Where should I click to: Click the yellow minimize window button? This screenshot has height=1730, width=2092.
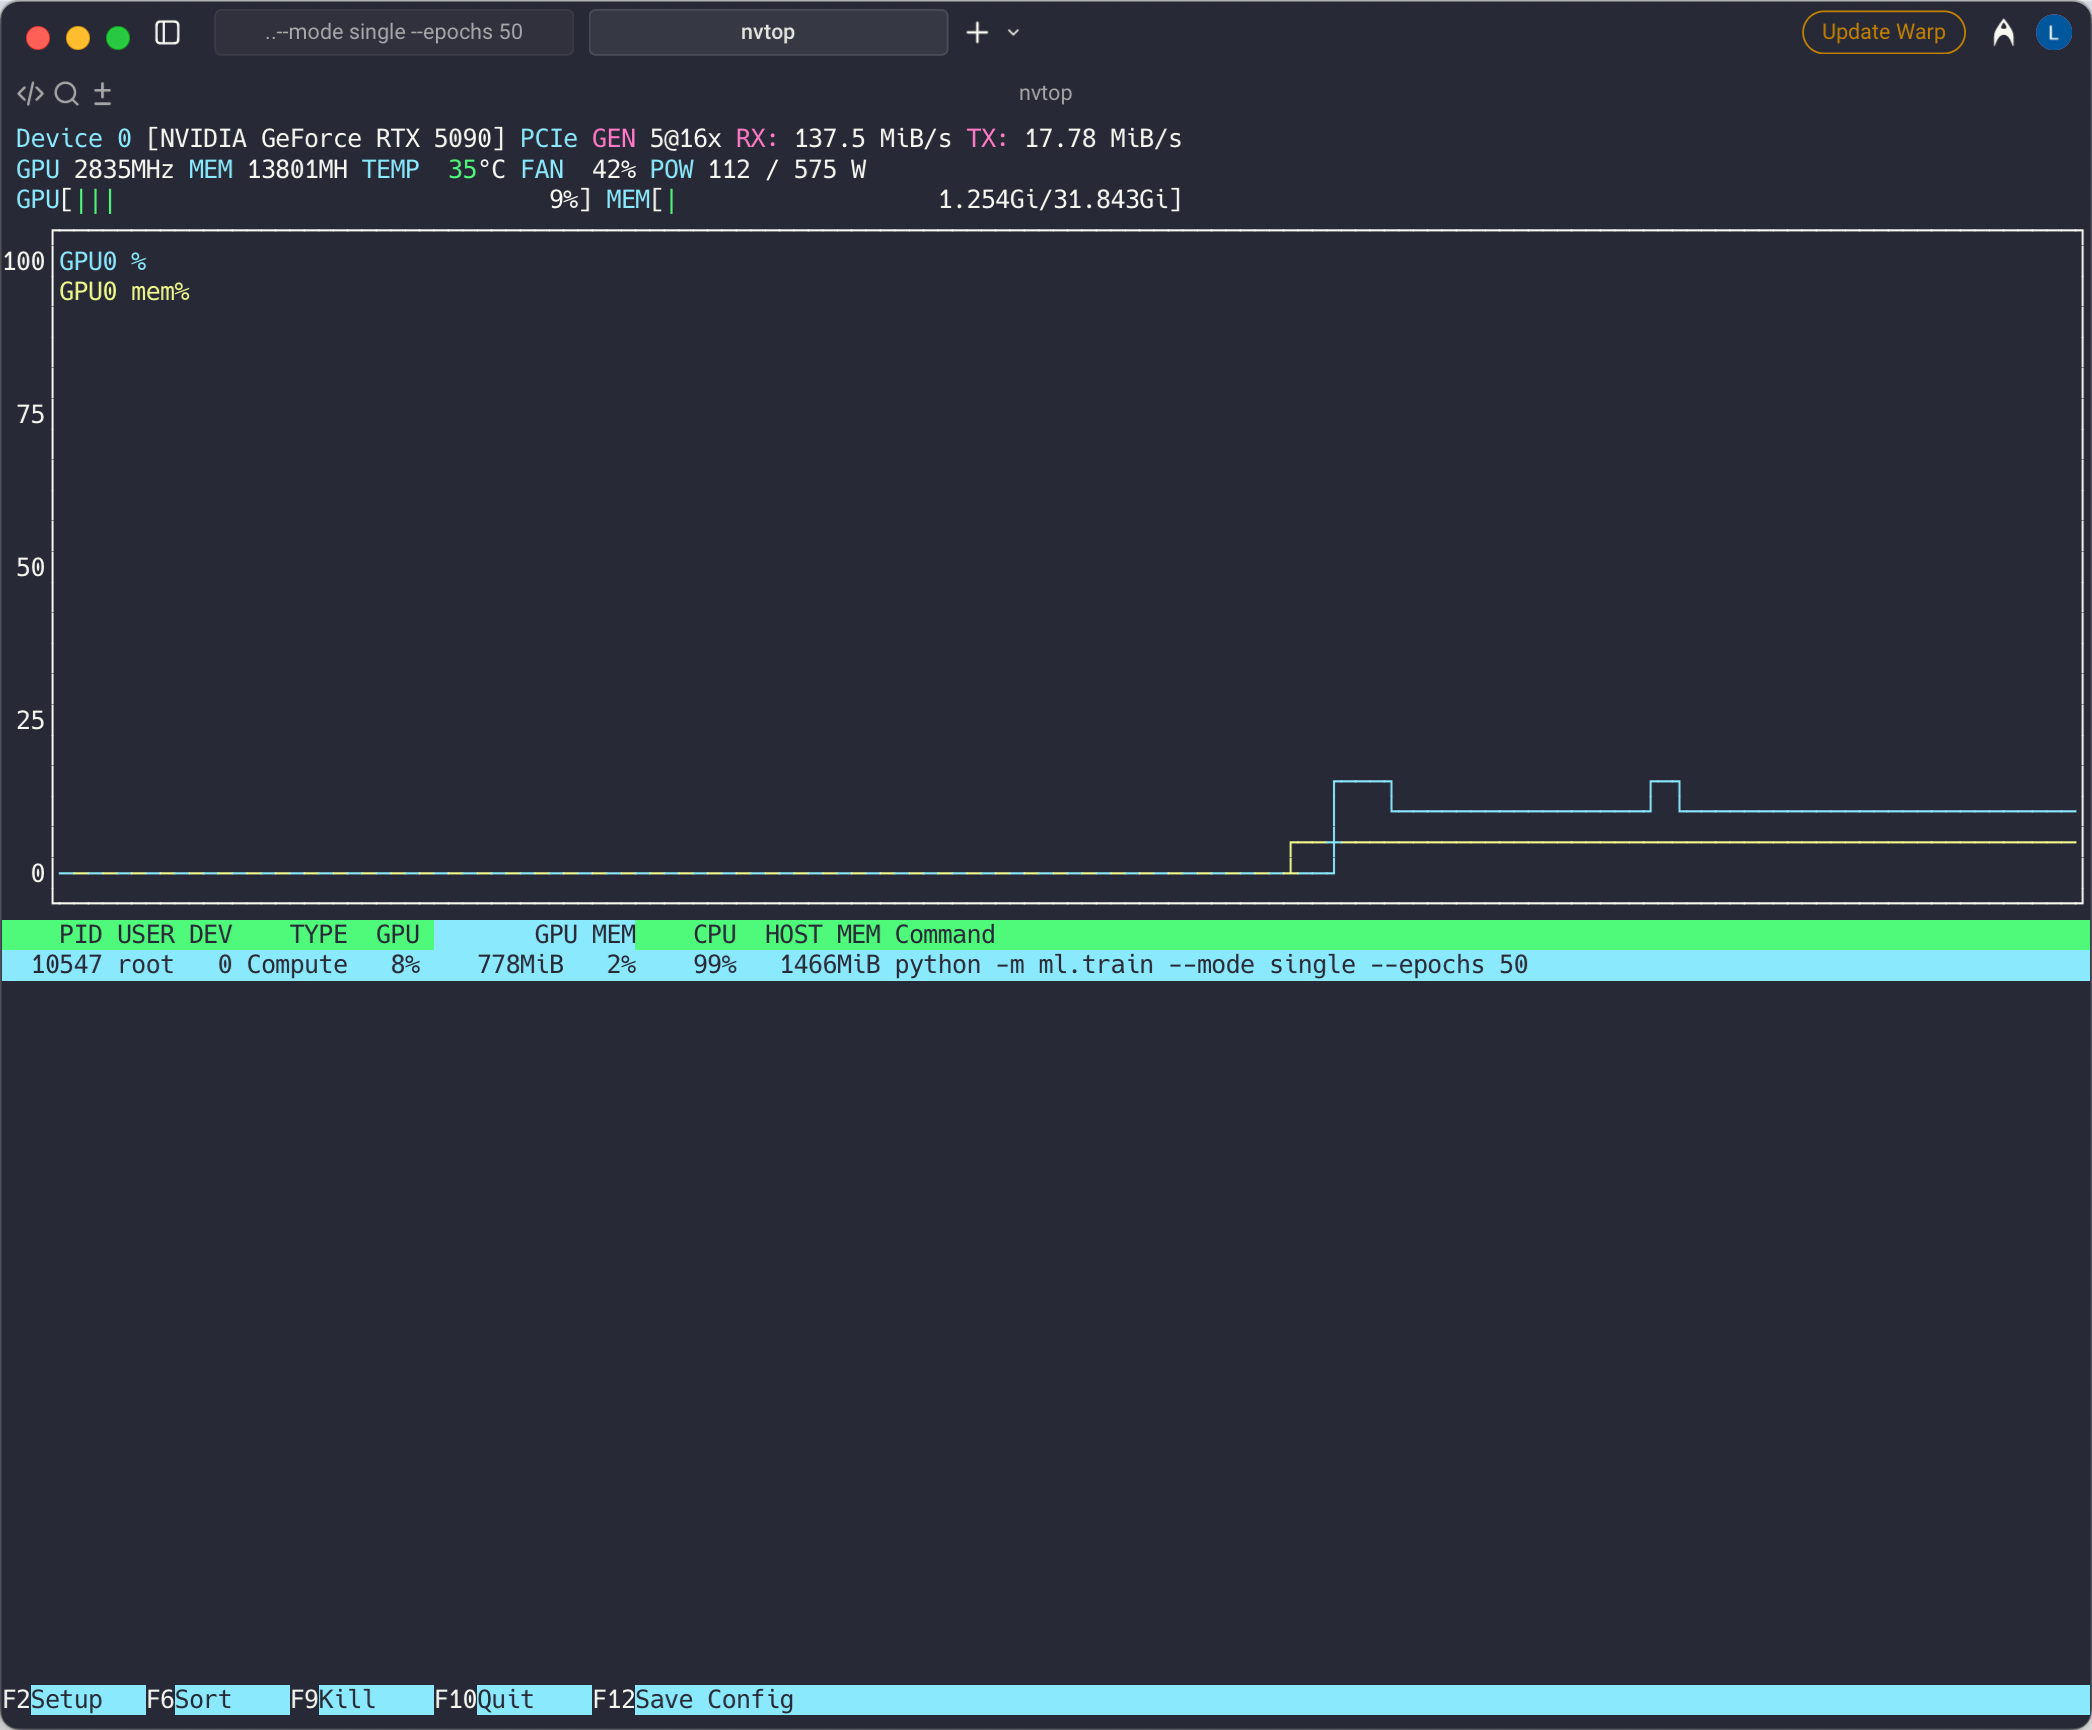[78, 38]
